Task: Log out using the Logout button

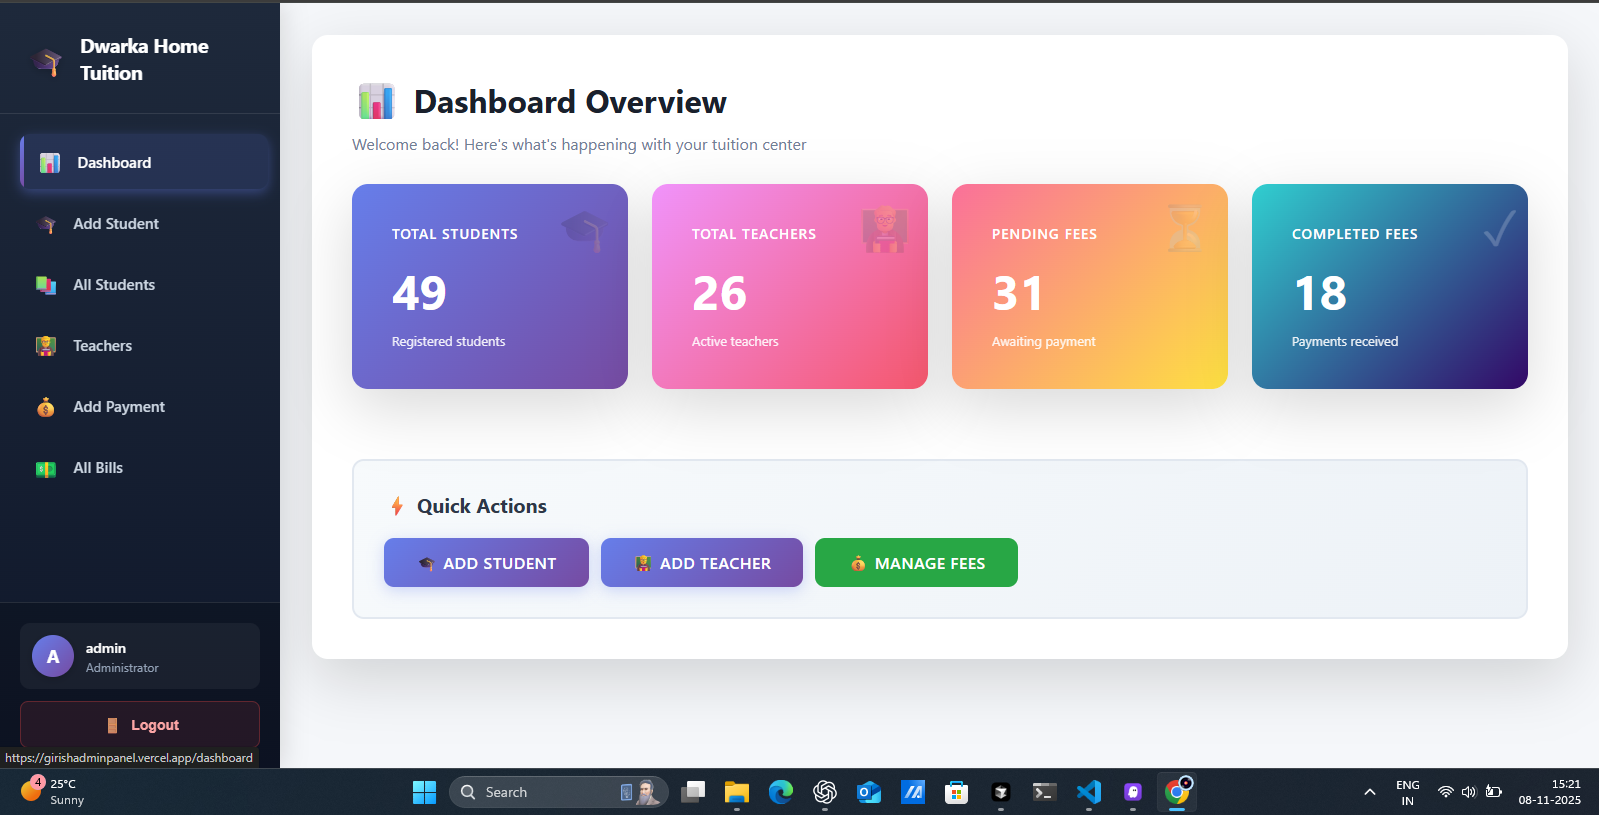Action: (140, 725)
